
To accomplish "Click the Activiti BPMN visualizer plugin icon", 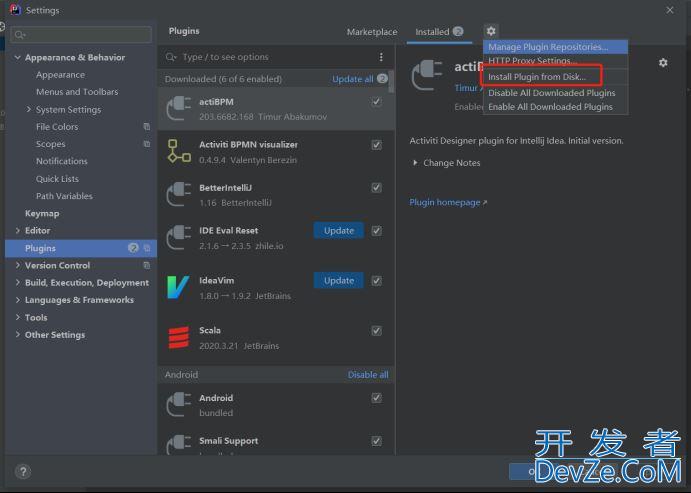I will (x=178, y=151).
